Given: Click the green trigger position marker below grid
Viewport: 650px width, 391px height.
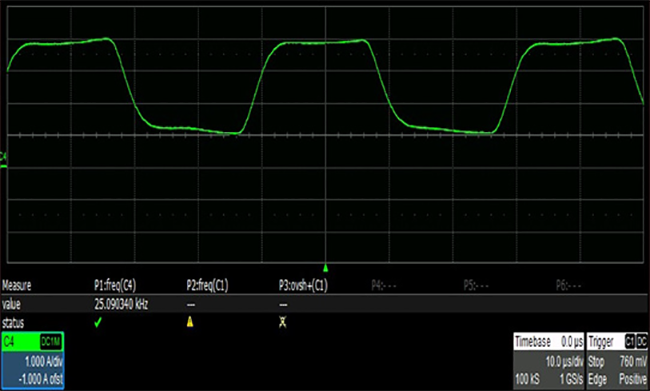Looking at the screenshot, I should [325, 268].
